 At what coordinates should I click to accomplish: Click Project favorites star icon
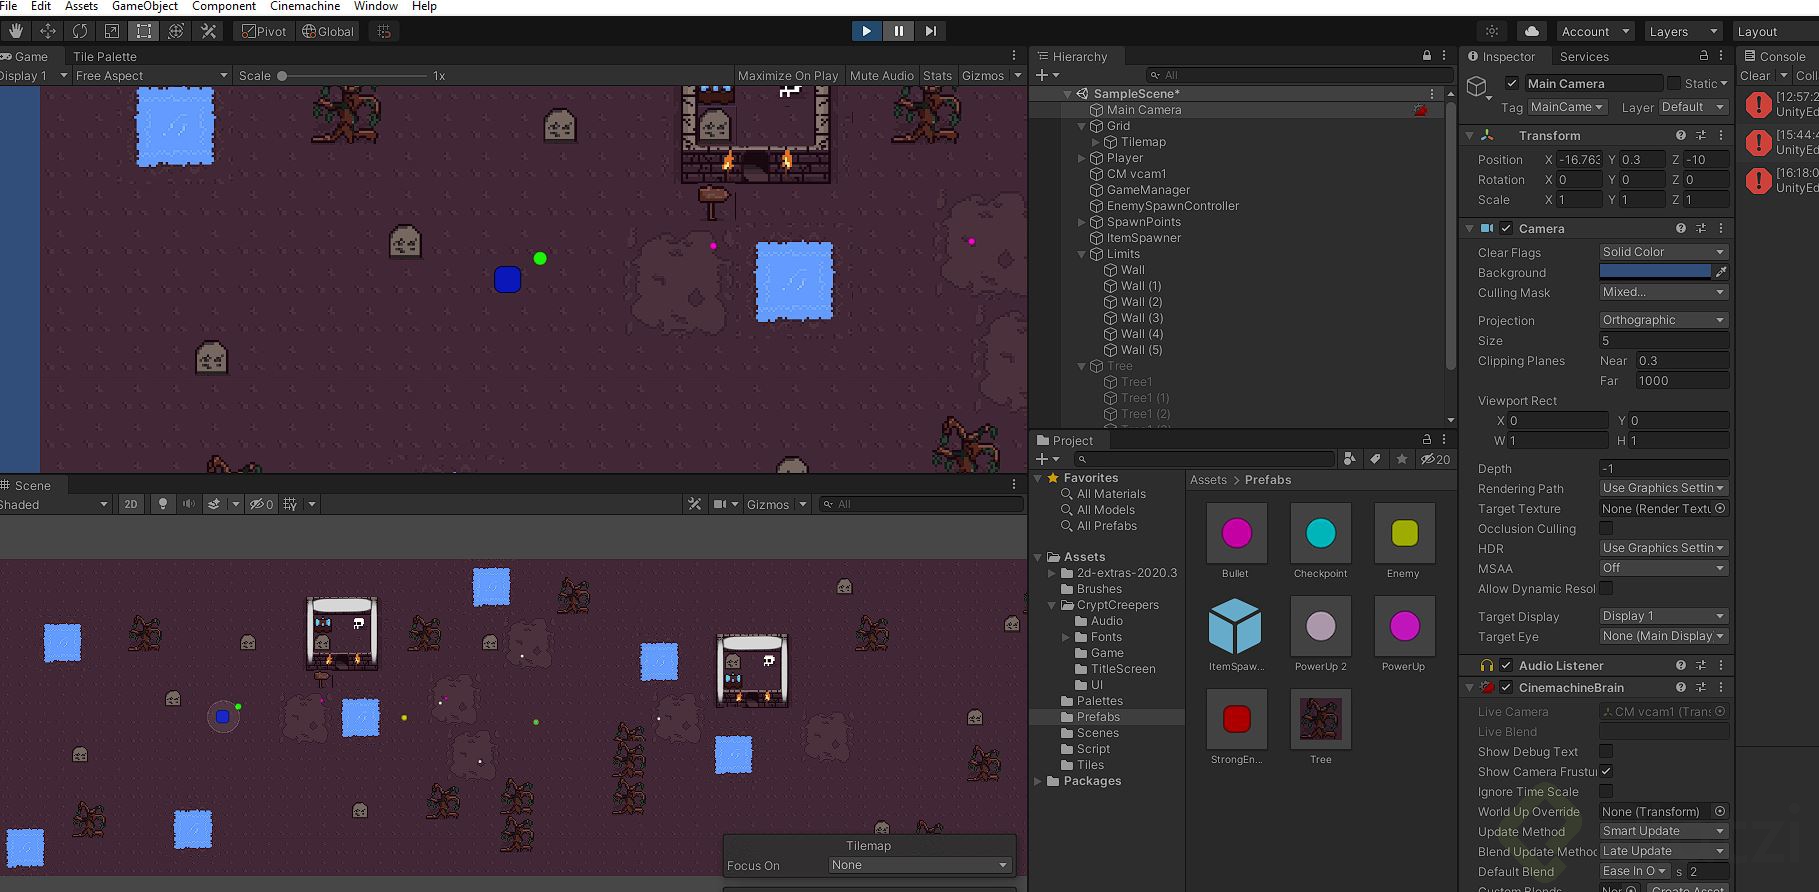click(1402, 459)
